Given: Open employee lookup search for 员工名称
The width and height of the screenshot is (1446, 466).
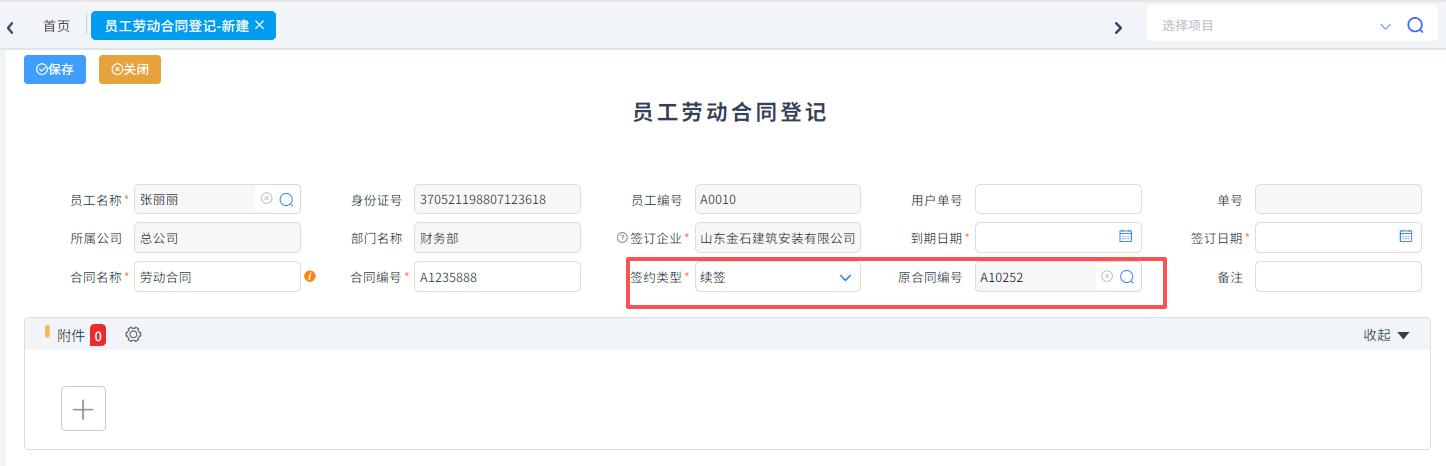Looking at the screenshot, I should click(286, 199).
